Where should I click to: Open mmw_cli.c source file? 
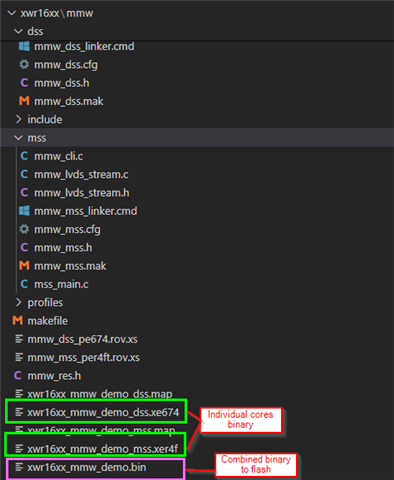(x=58, y=156)
